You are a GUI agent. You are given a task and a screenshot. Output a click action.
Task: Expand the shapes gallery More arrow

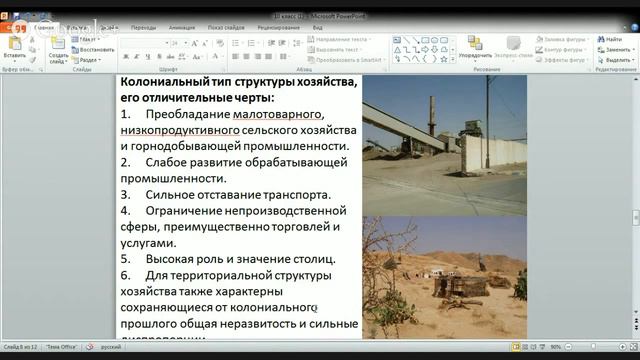[x=453, y=60]
